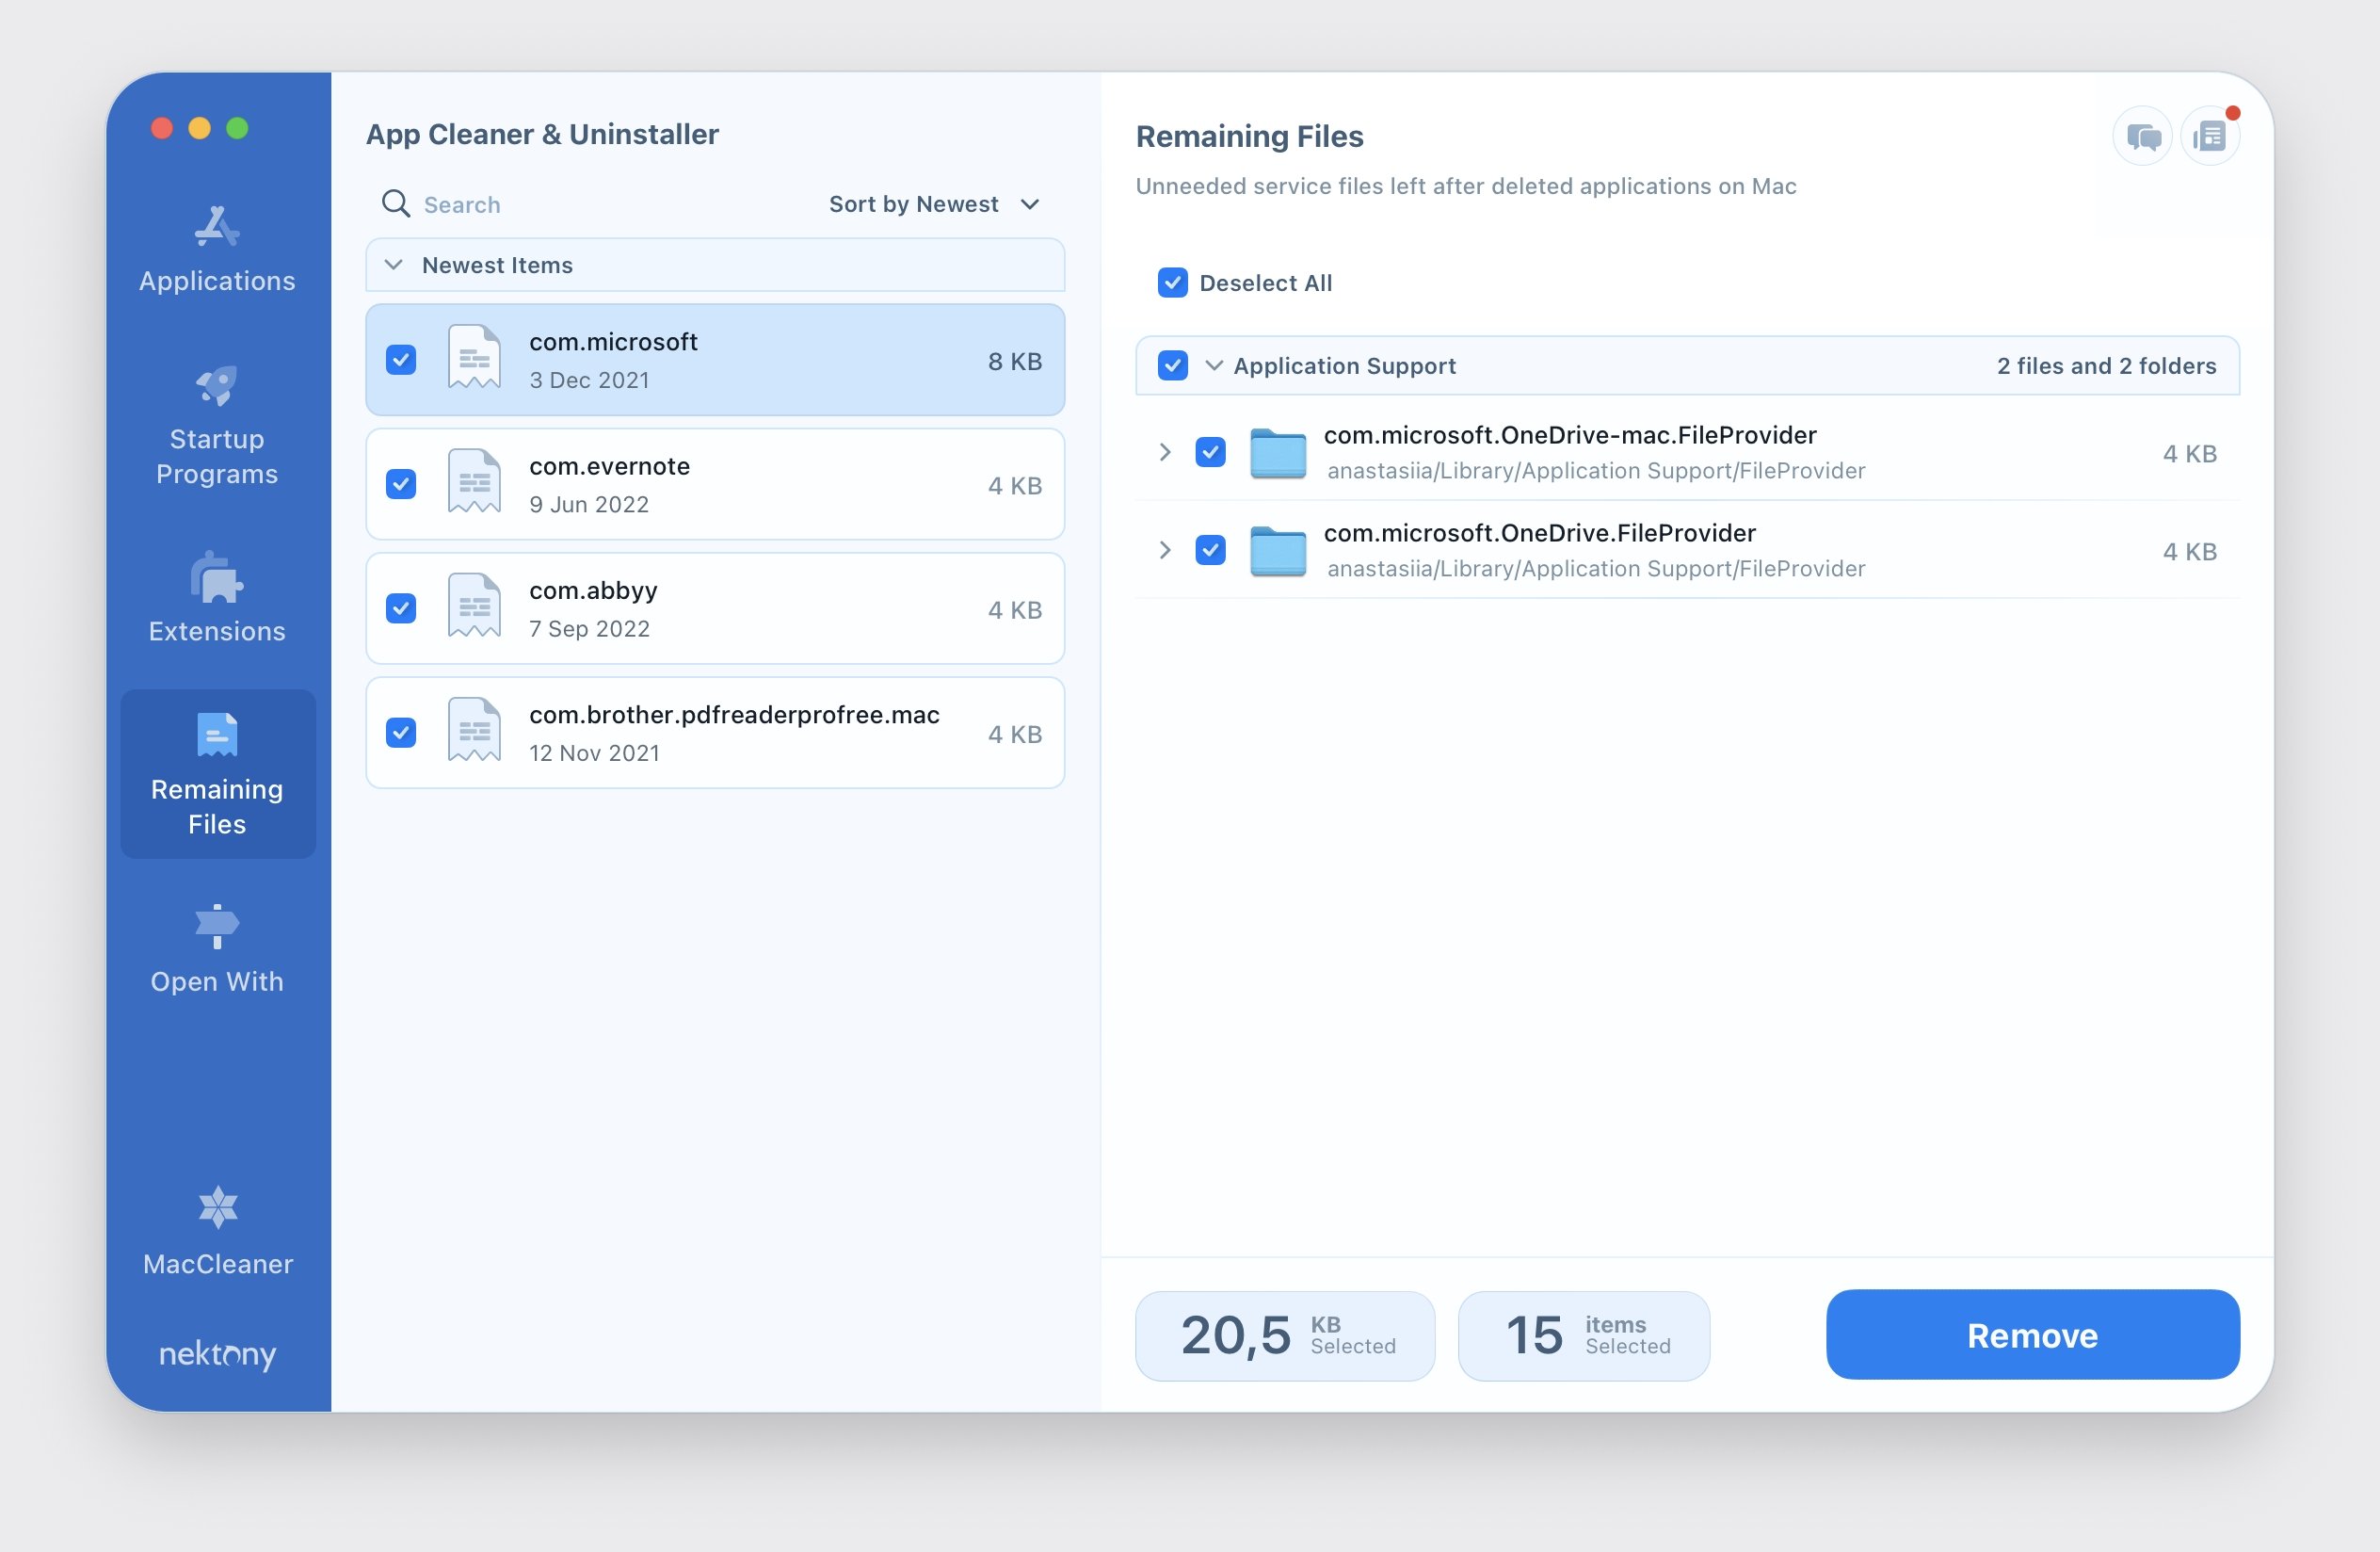The height and width of the screenshot is (1552, 2380).
Task: Select the com.evernote remaining file
Action: tap(716, 484)
